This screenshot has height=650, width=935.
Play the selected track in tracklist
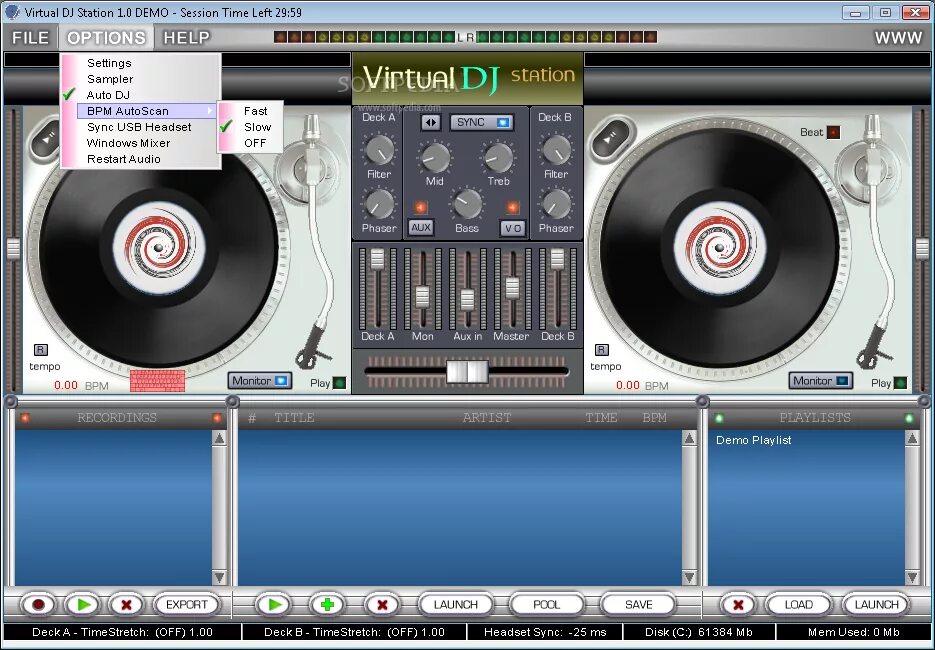(x=274, y=605)
